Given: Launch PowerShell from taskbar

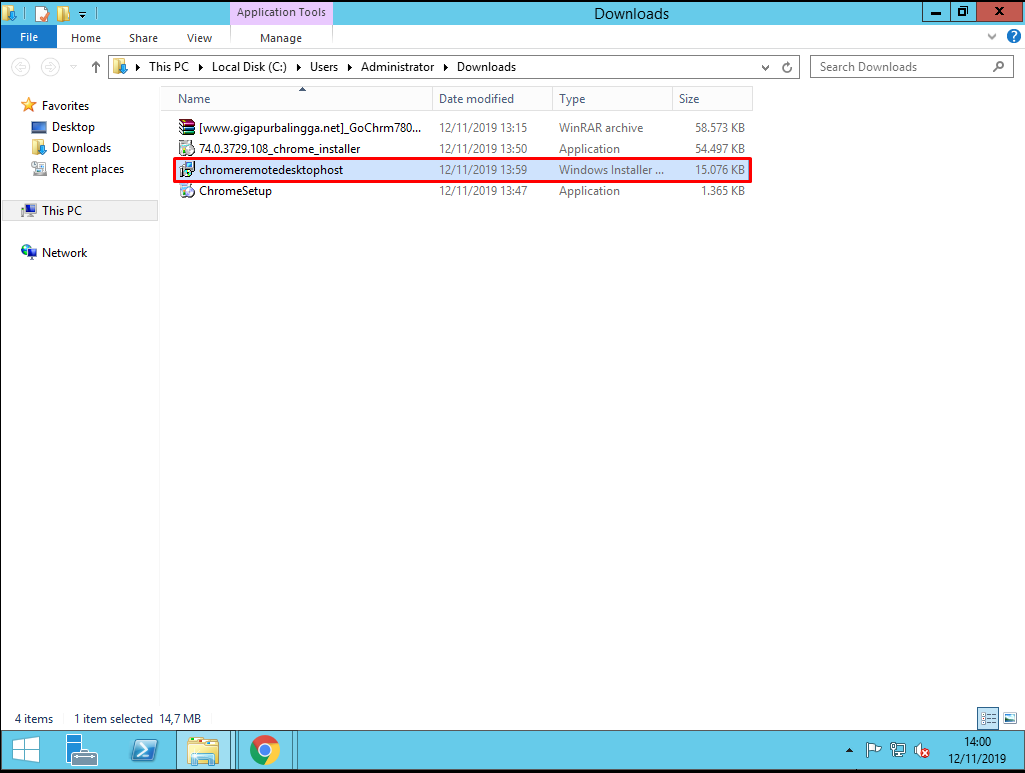Looking at the screenshot, I should point(144,750).
